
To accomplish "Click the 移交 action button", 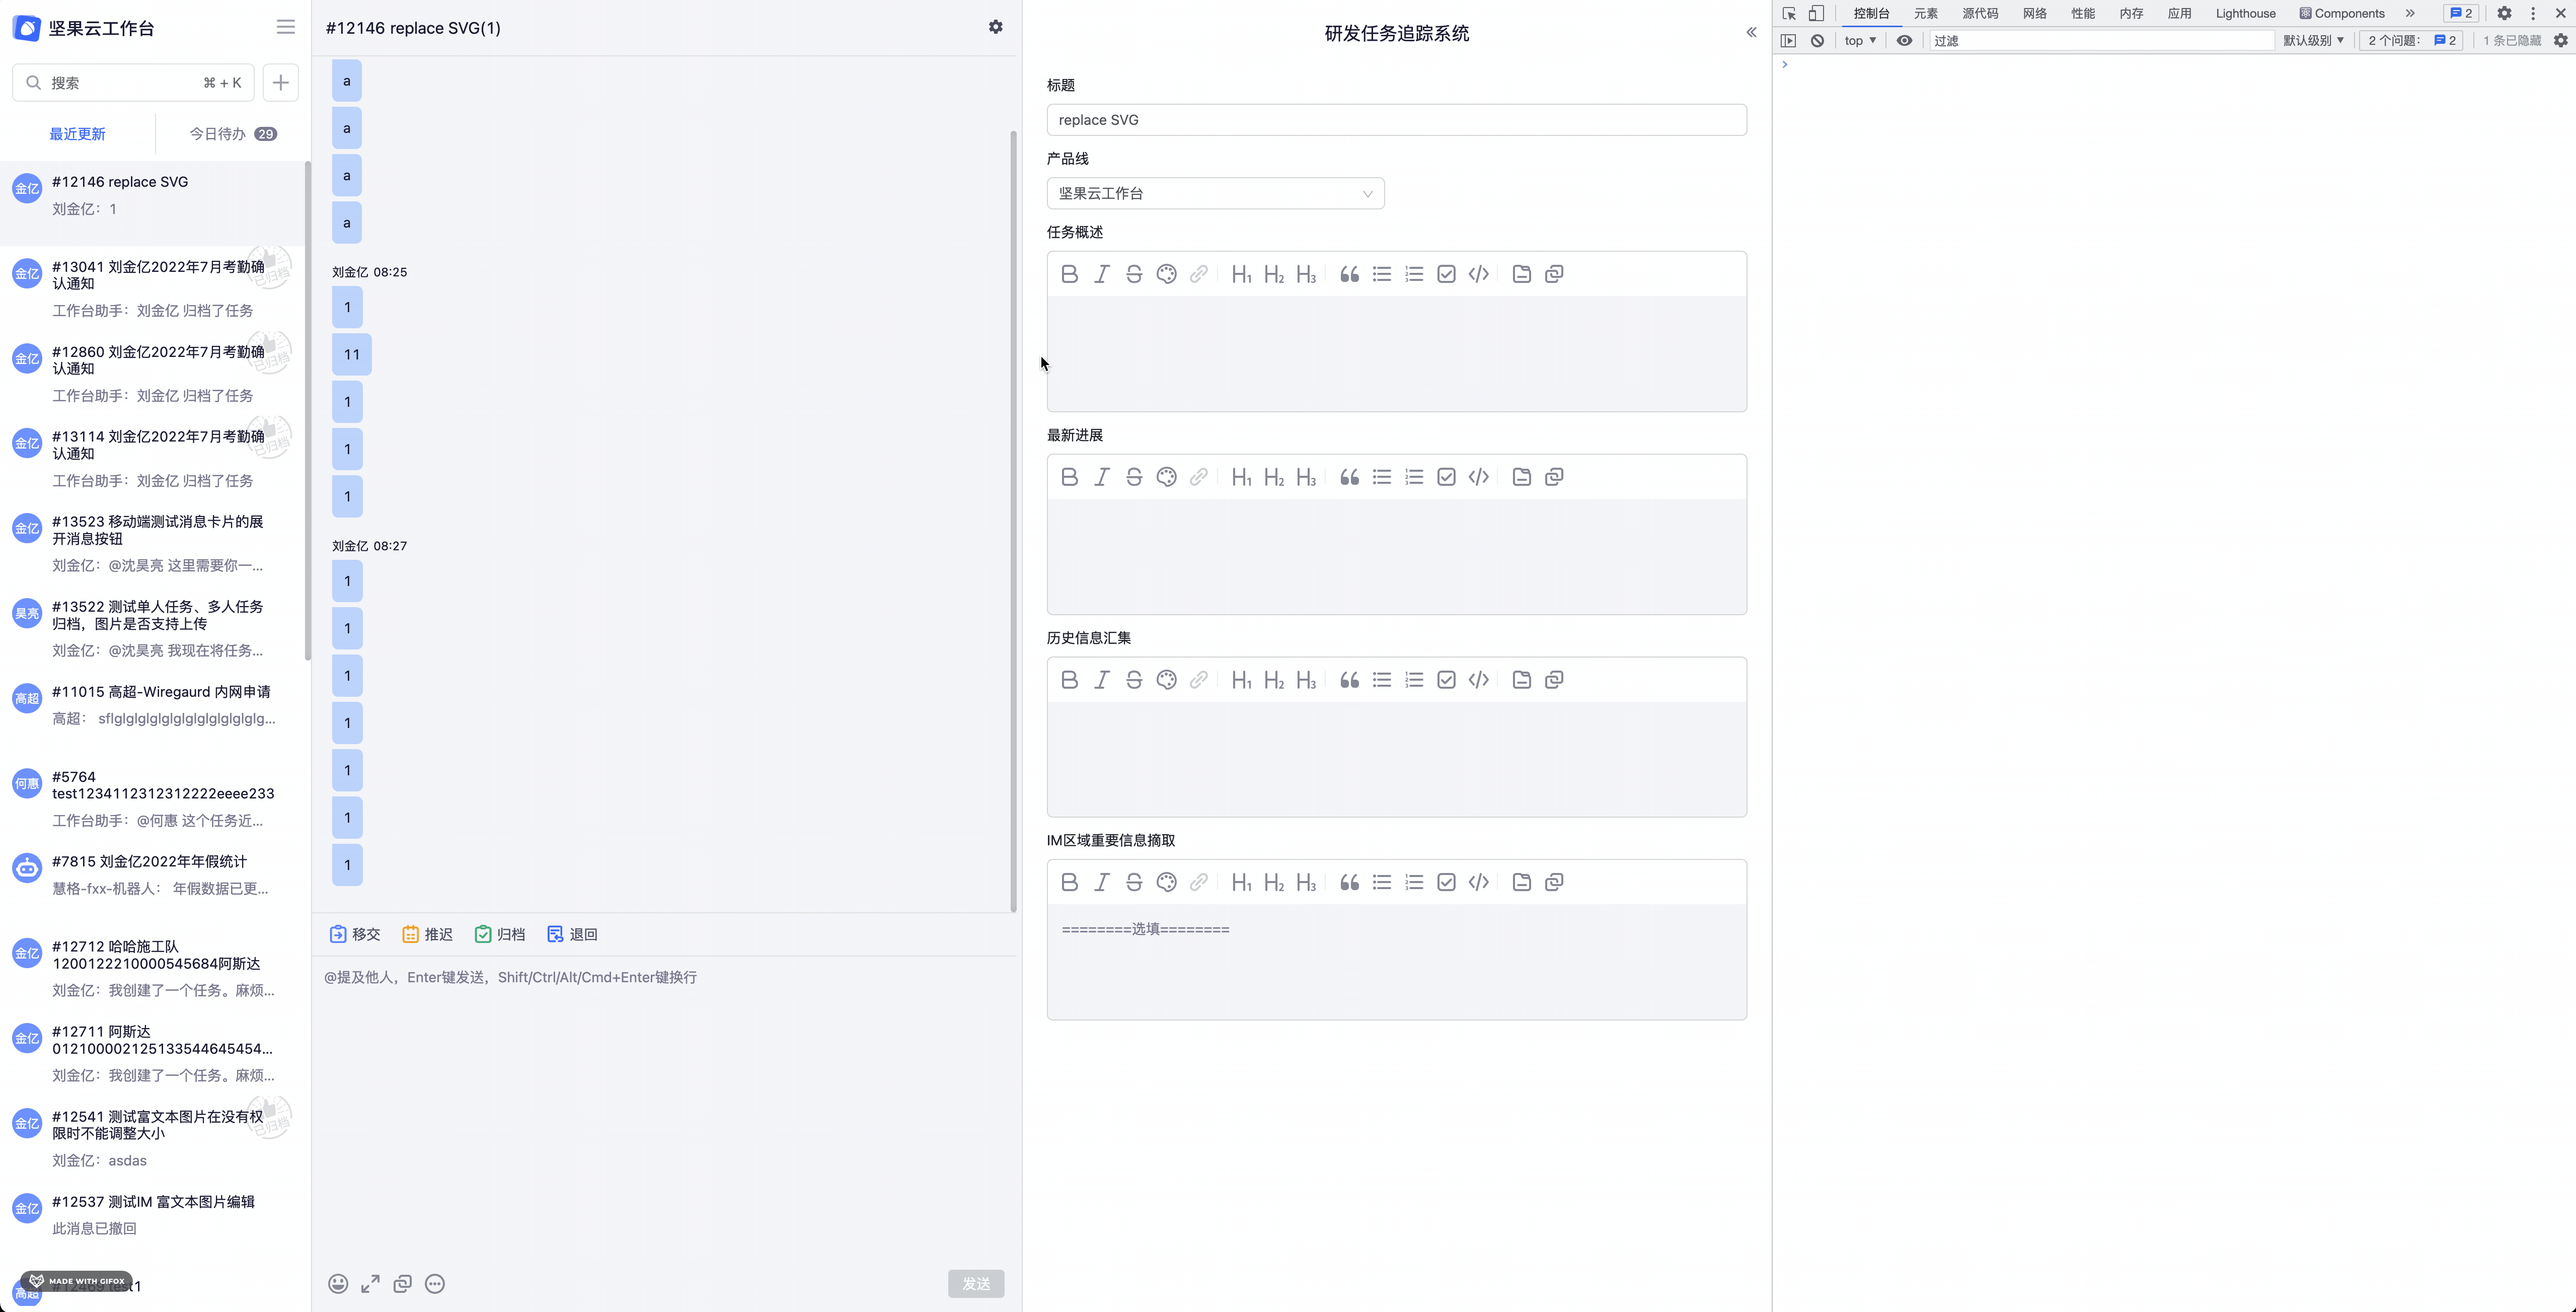I will [x=355, y=934].
